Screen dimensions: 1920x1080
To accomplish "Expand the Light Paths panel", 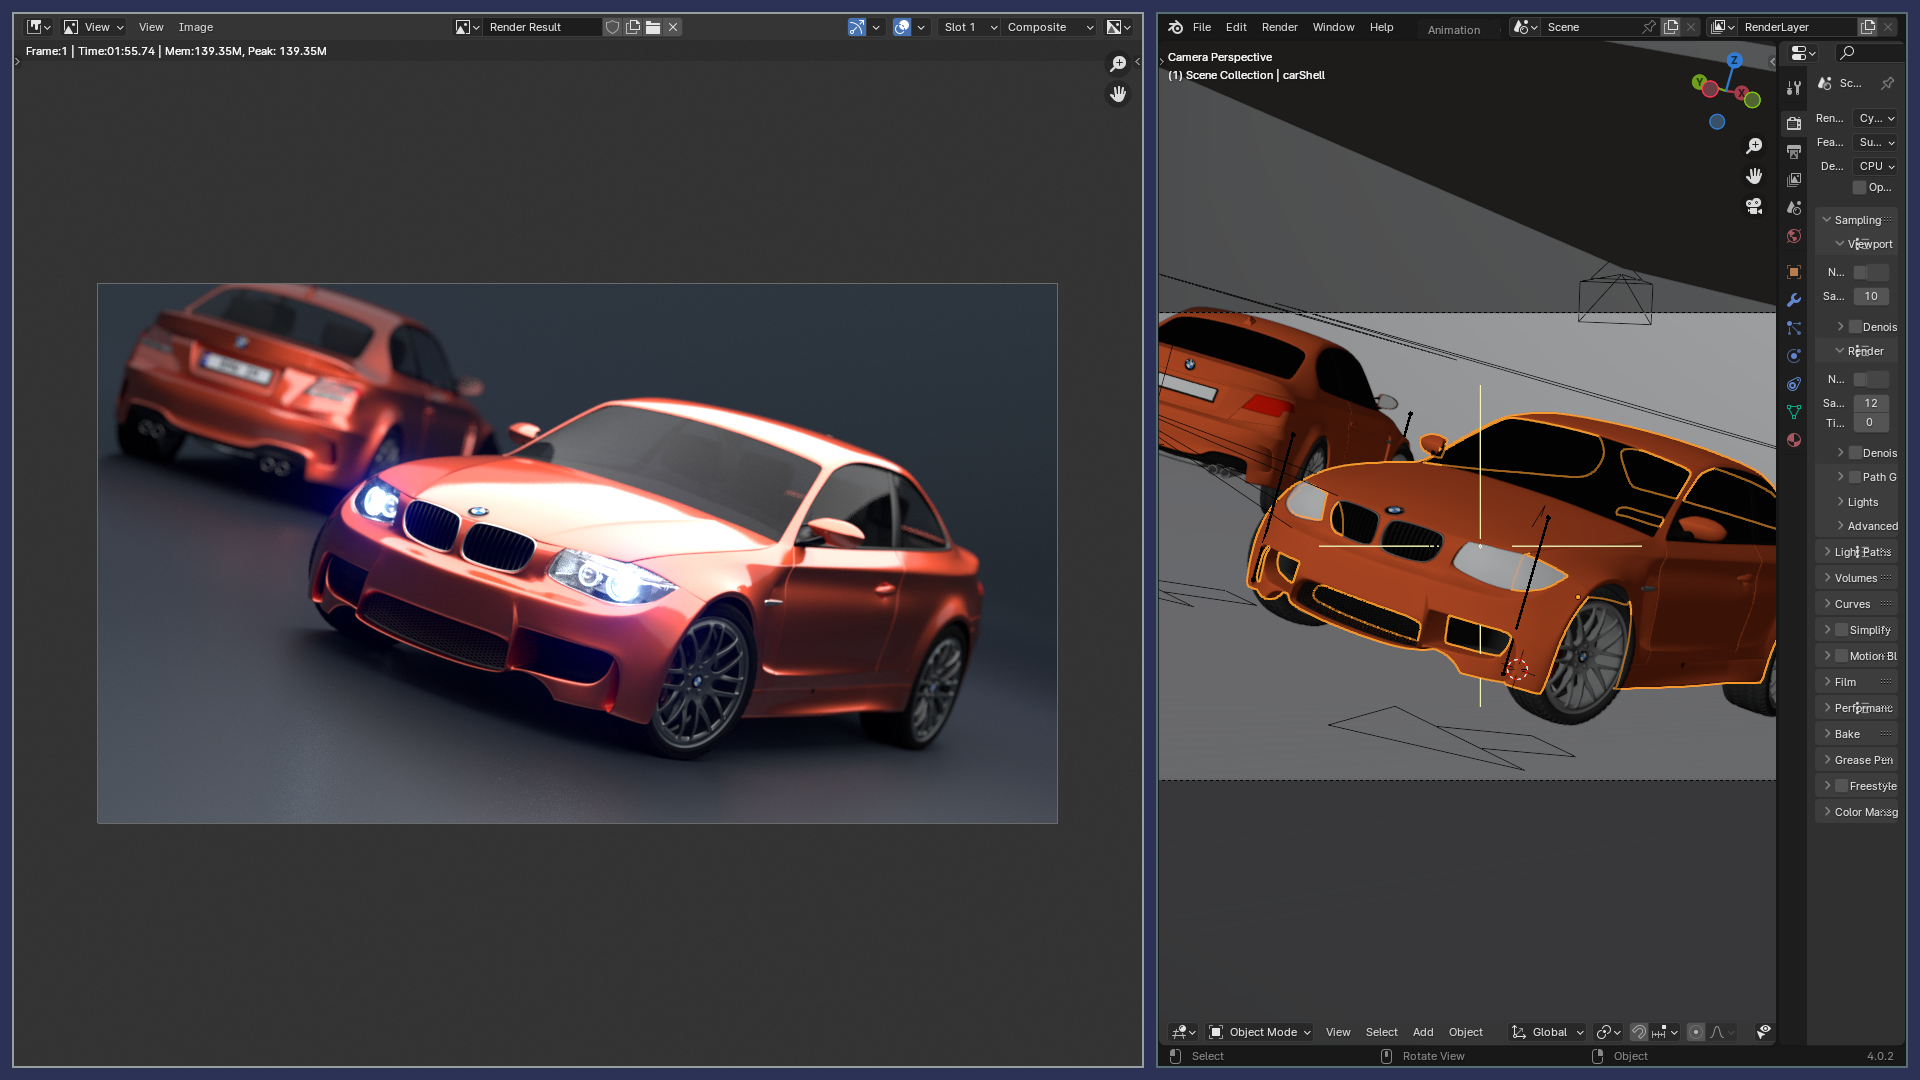I will (x=1856, y=552).
